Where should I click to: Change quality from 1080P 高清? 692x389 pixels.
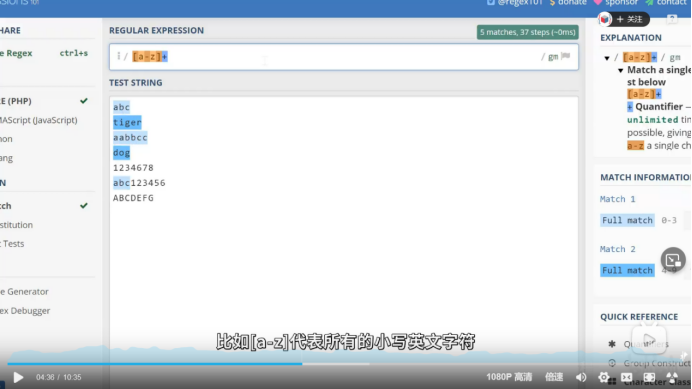click(509, 377)
